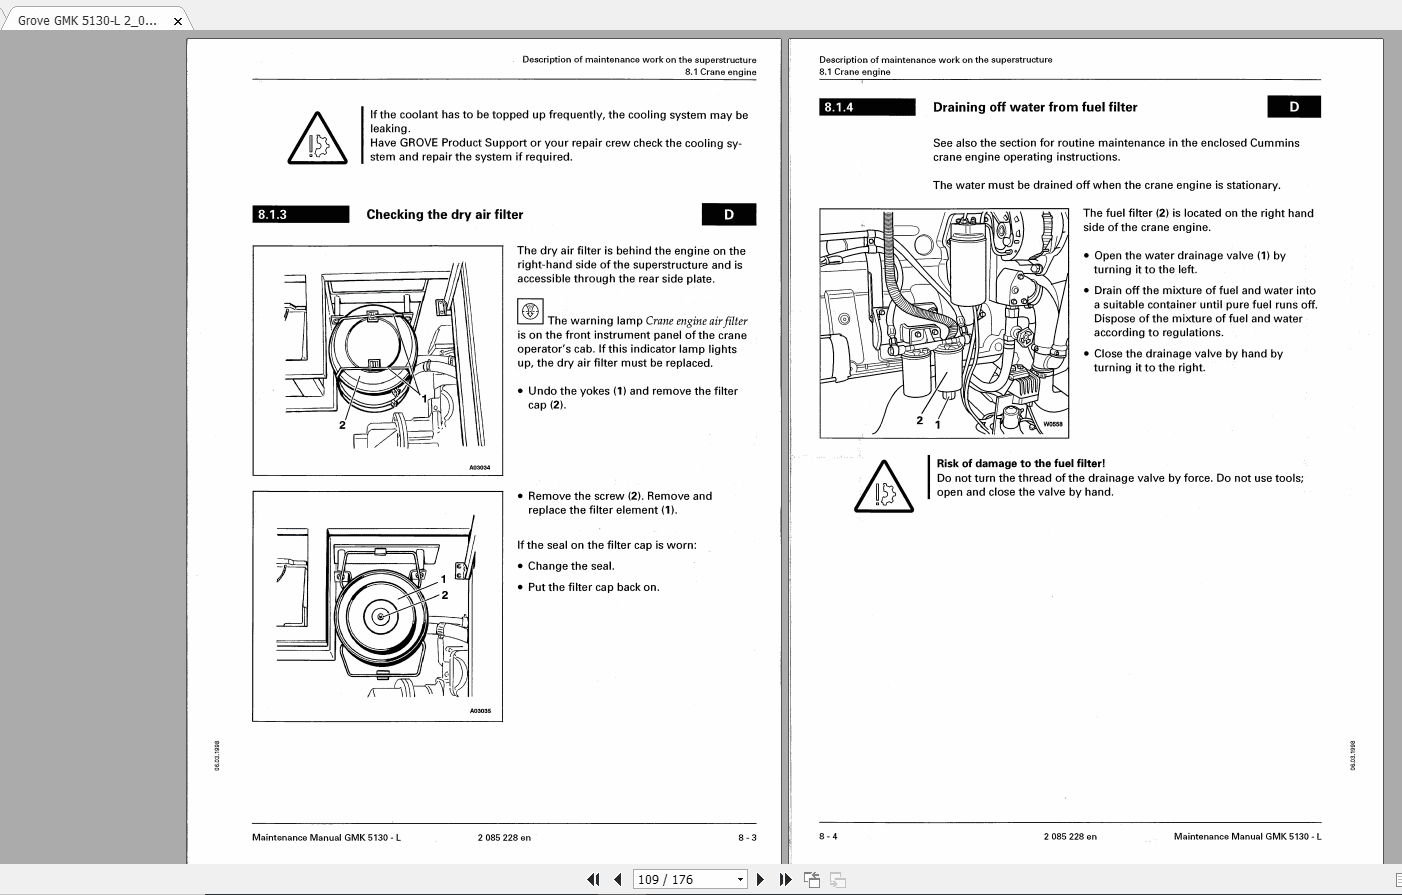Screen dimensions: 1402x895
Task: Click the dry air filter diagram A03034
Action: [x=377, y=360]
